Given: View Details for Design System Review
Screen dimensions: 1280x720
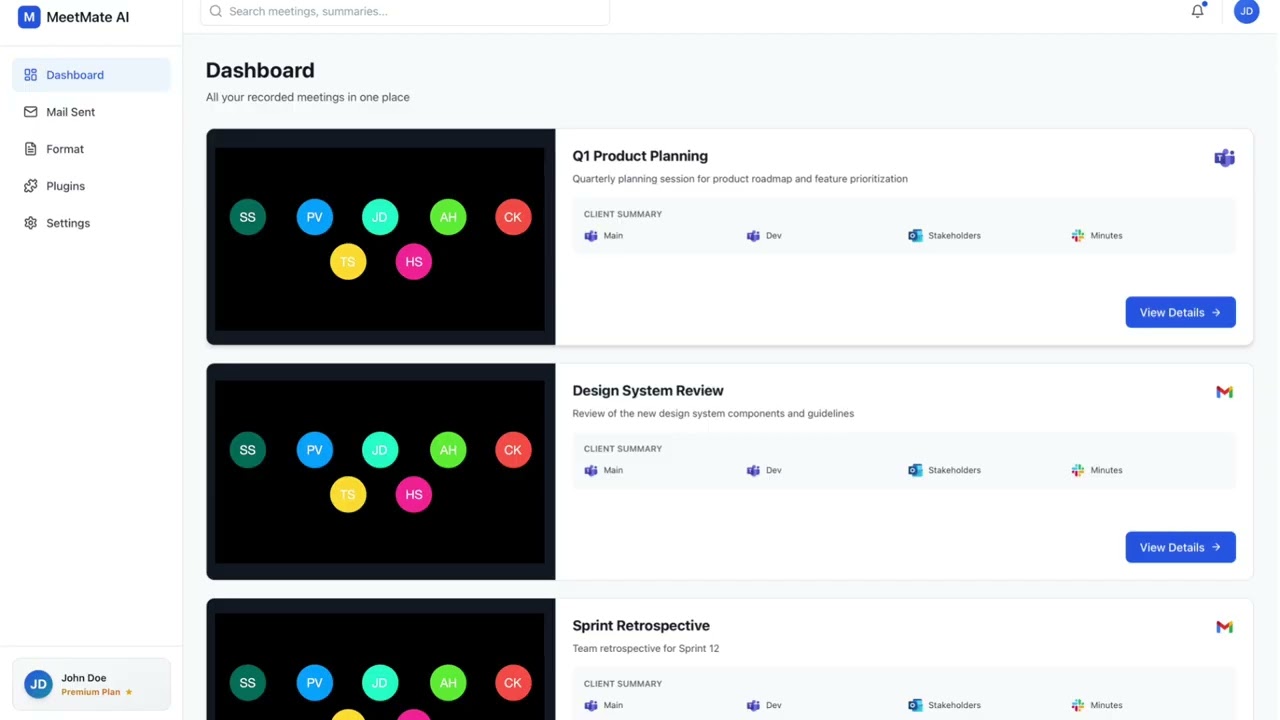Looking at the screenshot, I should (1180, 547).
